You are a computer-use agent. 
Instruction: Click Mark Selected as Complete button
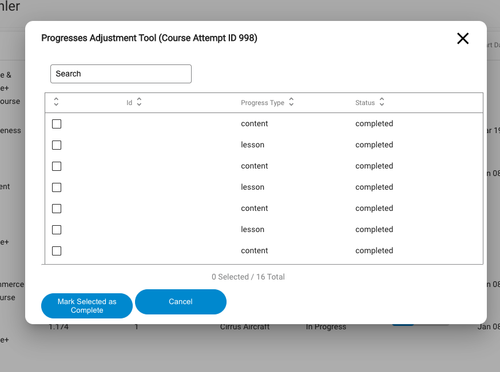pyautogui.click(x=87, y=306)
